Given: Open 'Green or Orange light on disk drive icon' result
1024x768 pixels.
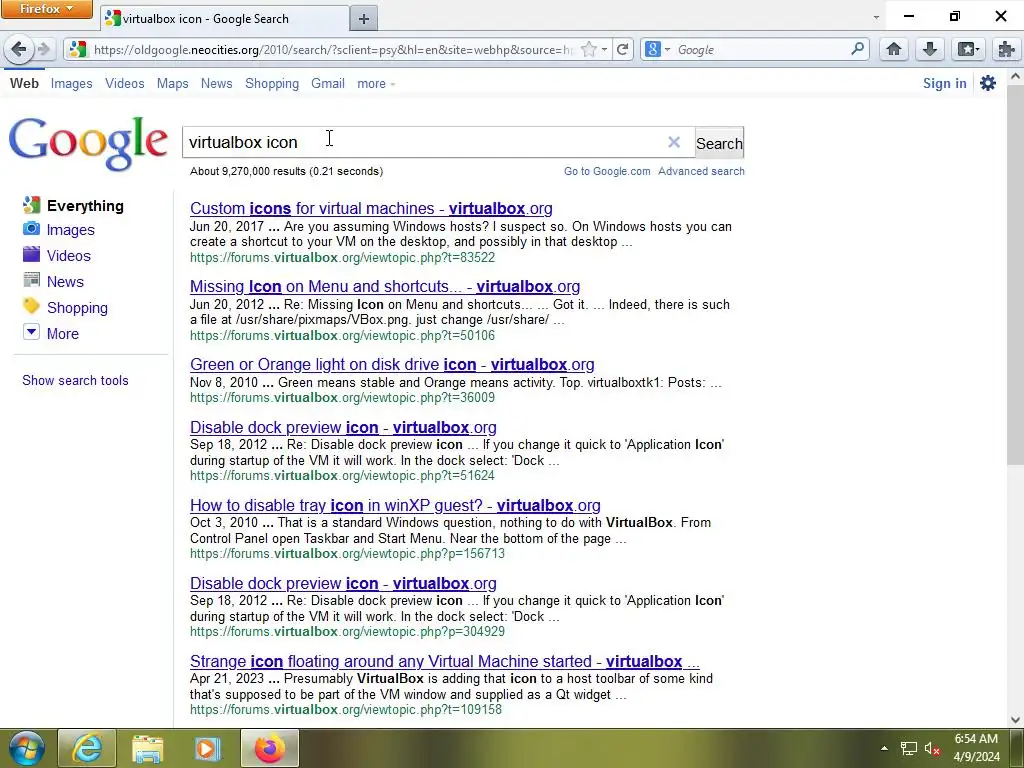Looking at the screenshot, I should click(x=392, y=364).
